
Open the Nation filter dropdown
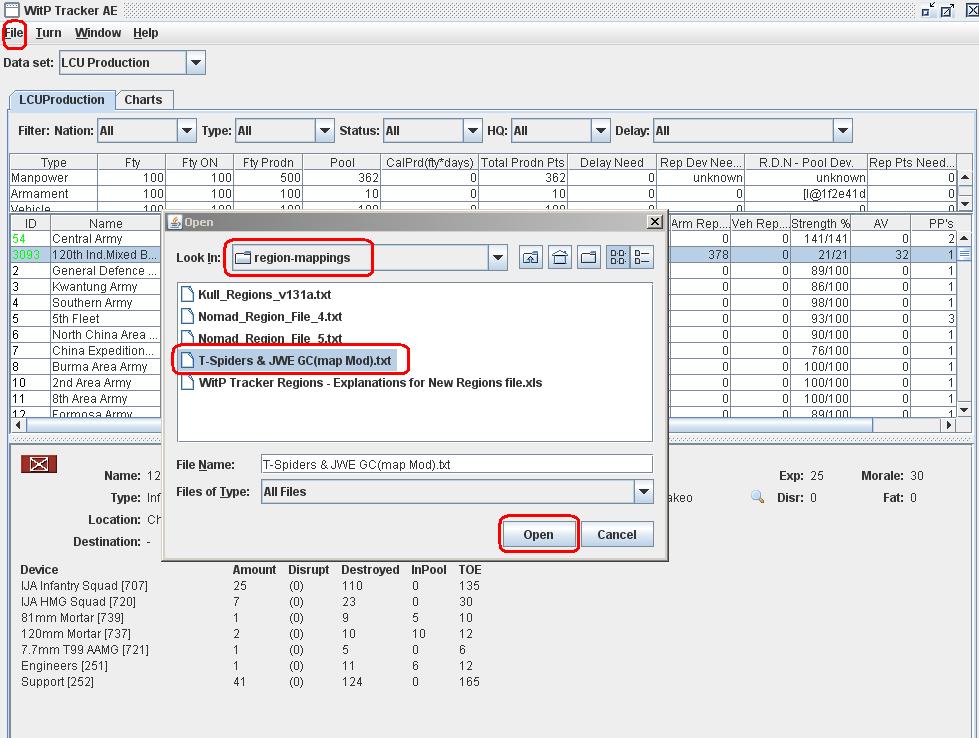click(187, 130)
